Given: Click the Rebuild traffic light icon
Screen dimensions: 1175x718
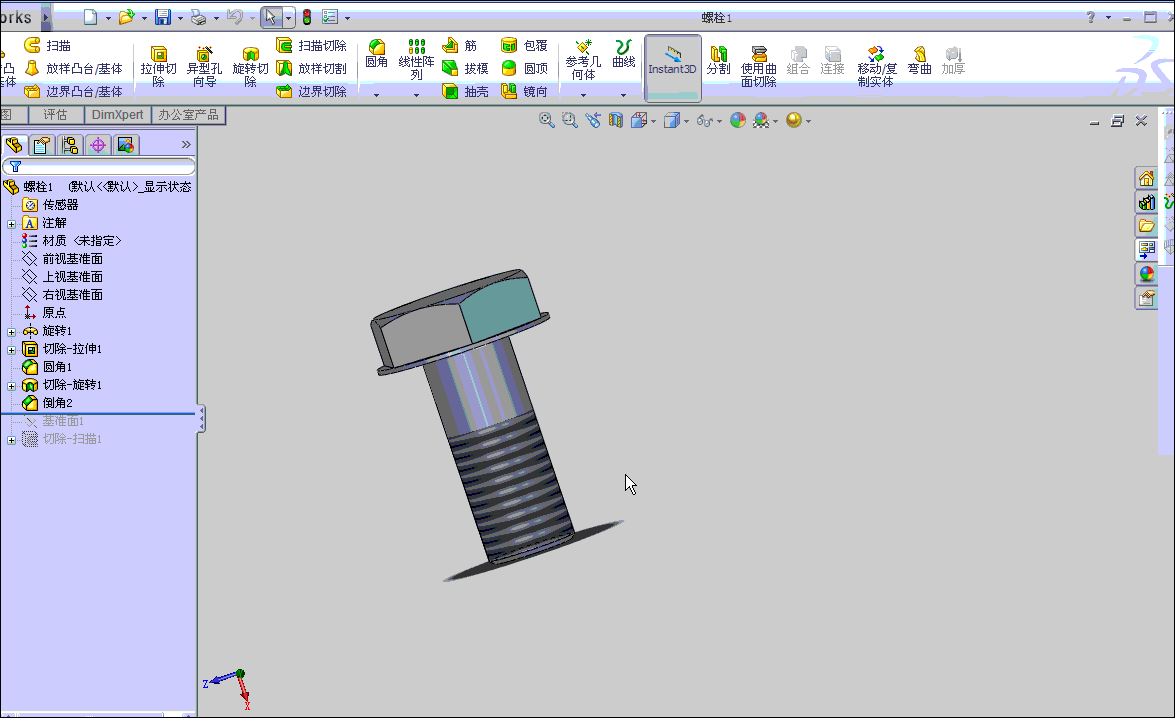Looking at the screenshot, I should click(x=306, y=16).
